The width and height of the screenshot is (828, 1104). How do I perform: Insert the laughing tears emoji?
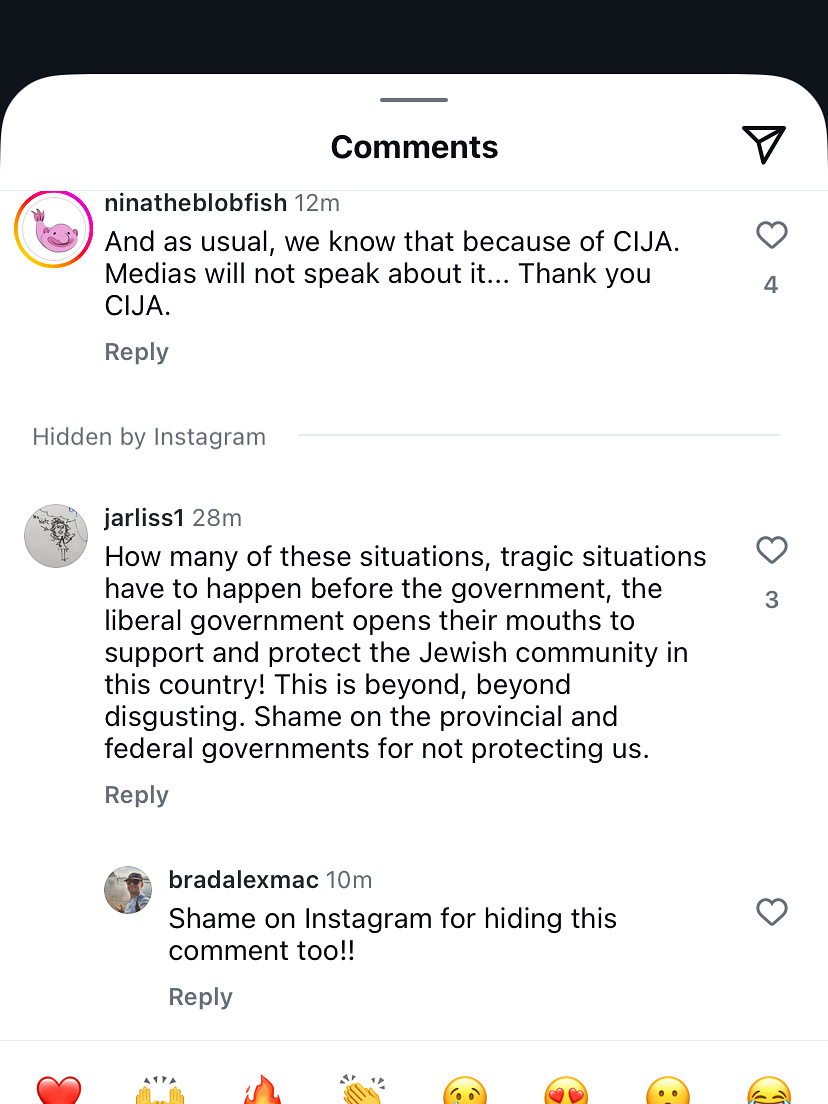click(769, 1092)
